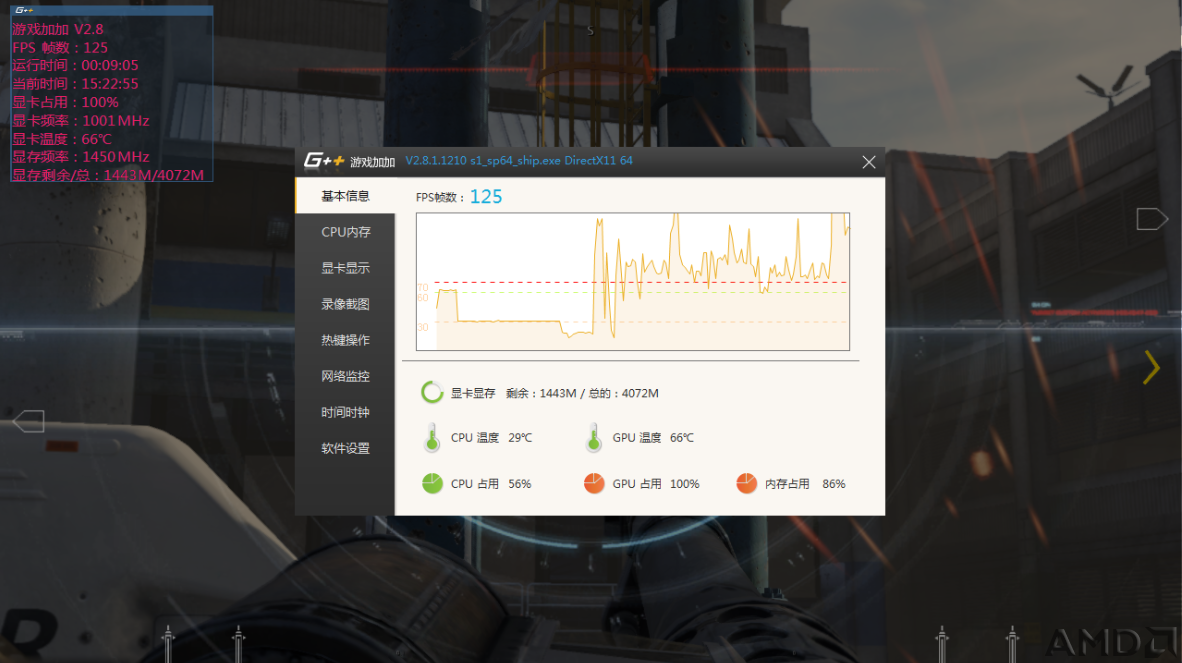Click overlay line 显卡温度：66℃

(x=62, y=139)
